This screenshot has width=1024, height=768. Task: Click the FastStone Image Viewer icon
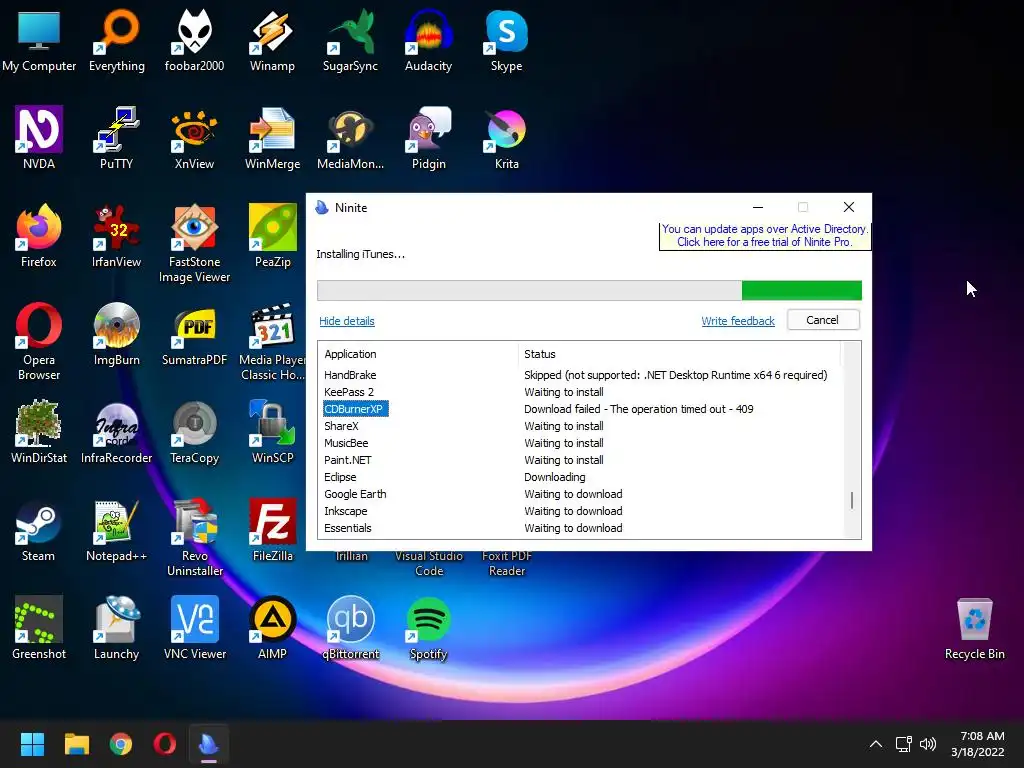[x=195, y=244]
